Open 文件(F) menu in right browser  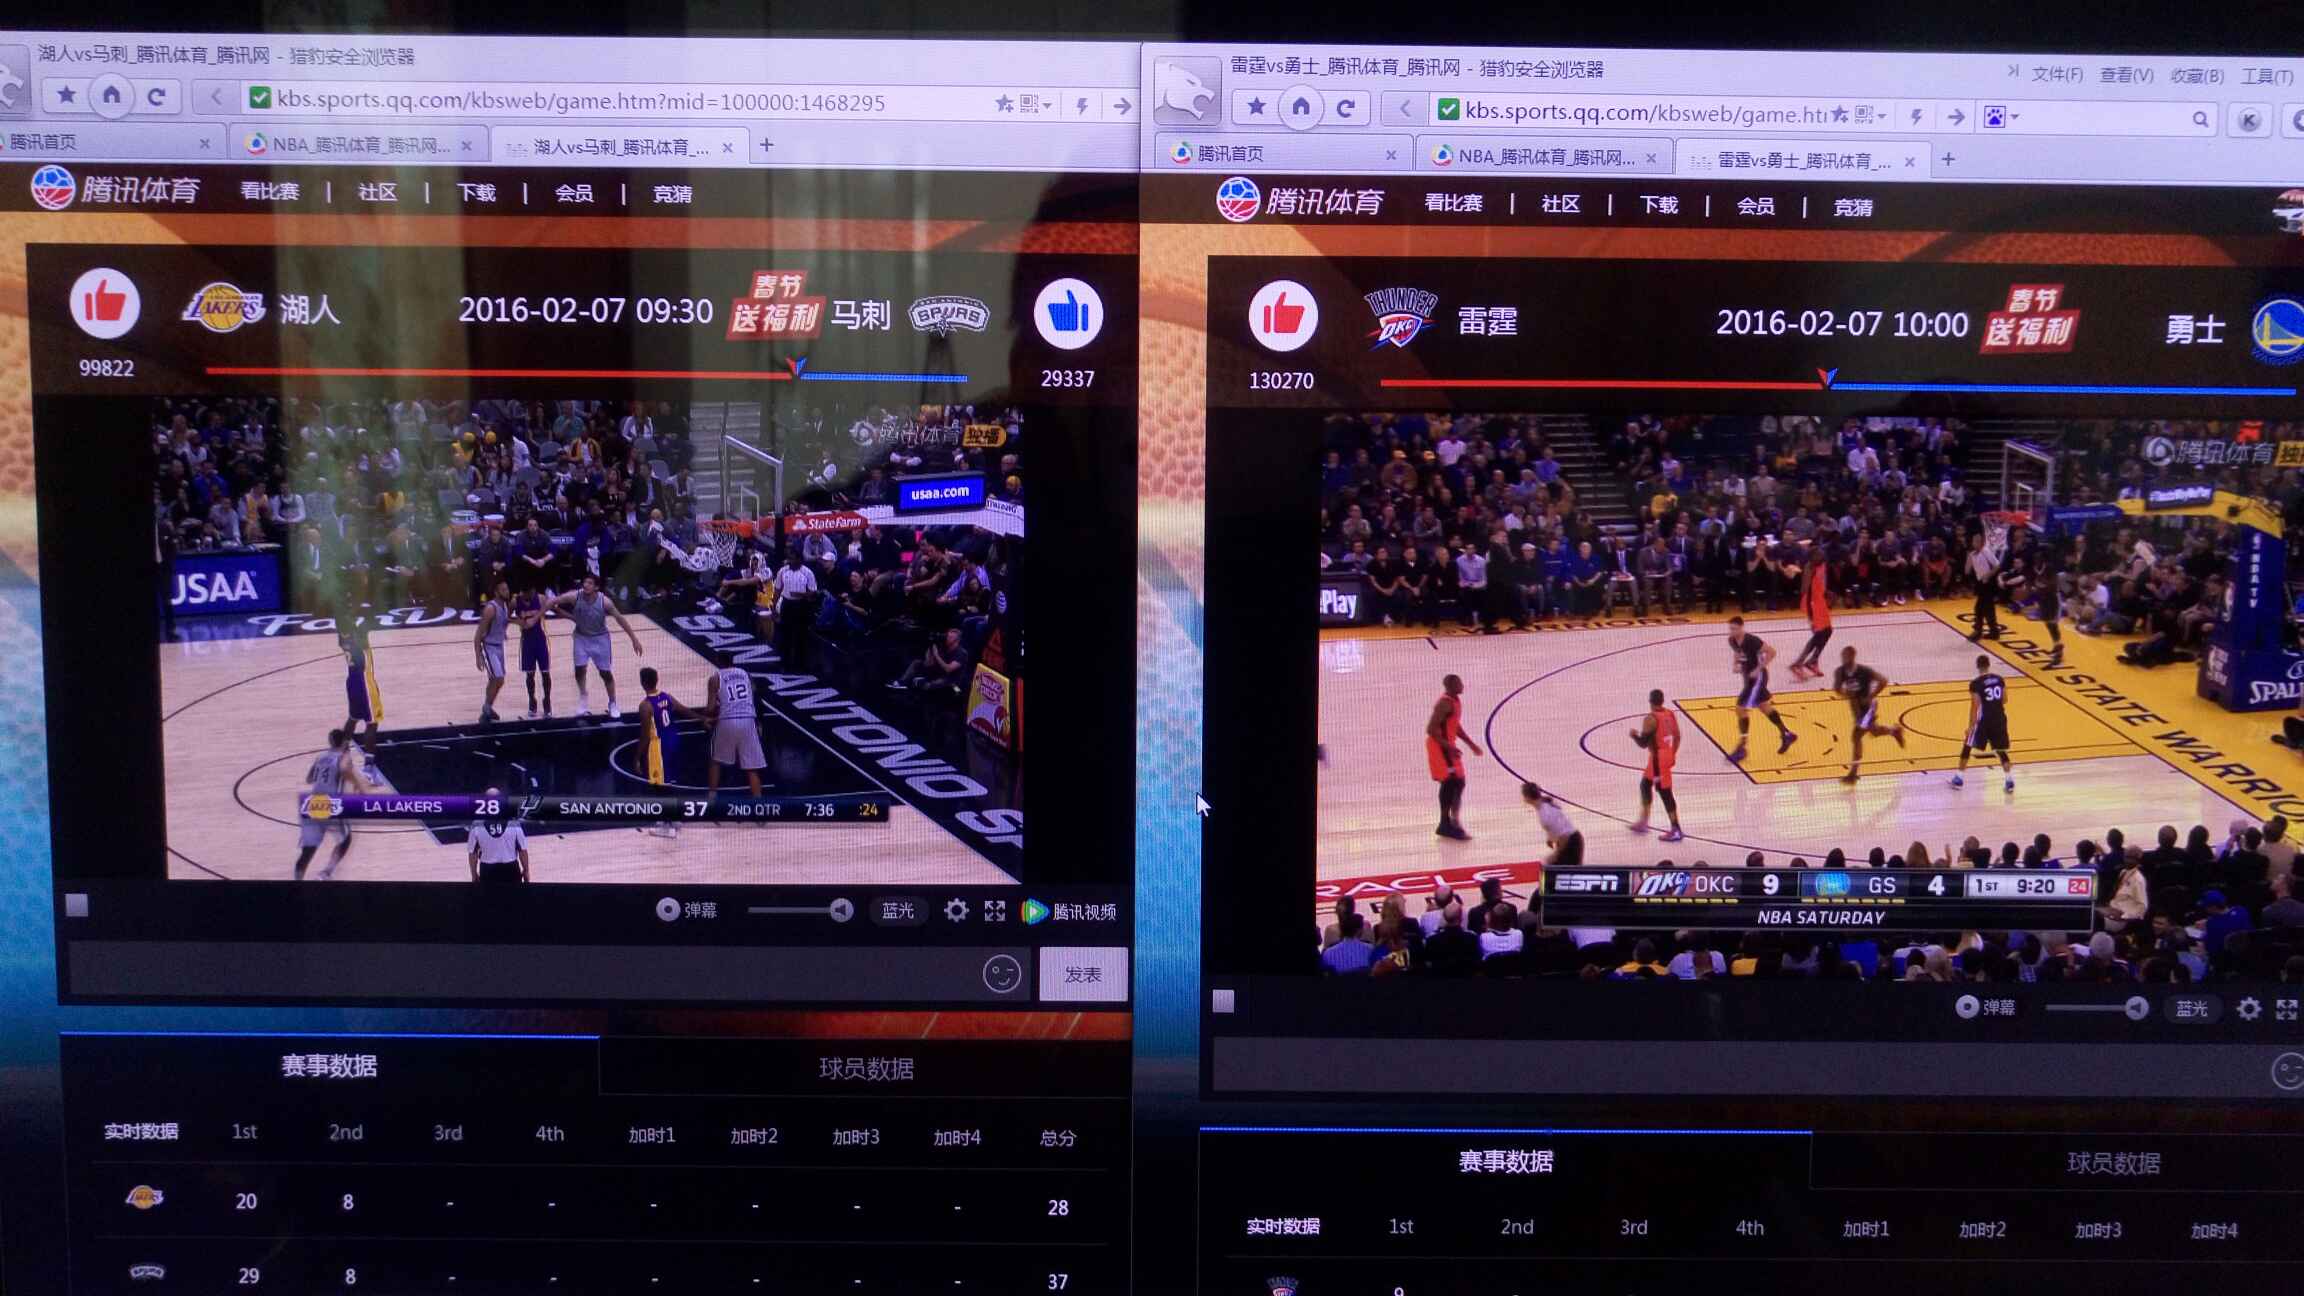pyautogui.click(x=2057, y=75)
